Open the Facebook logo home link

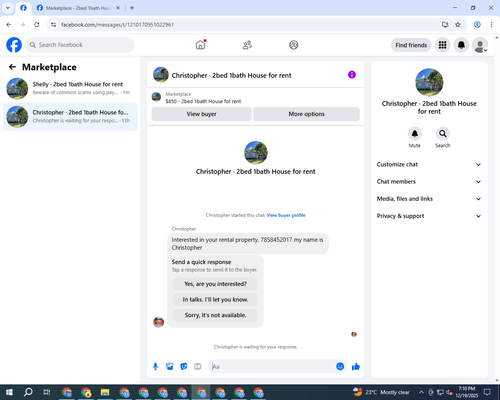point(14,45)
